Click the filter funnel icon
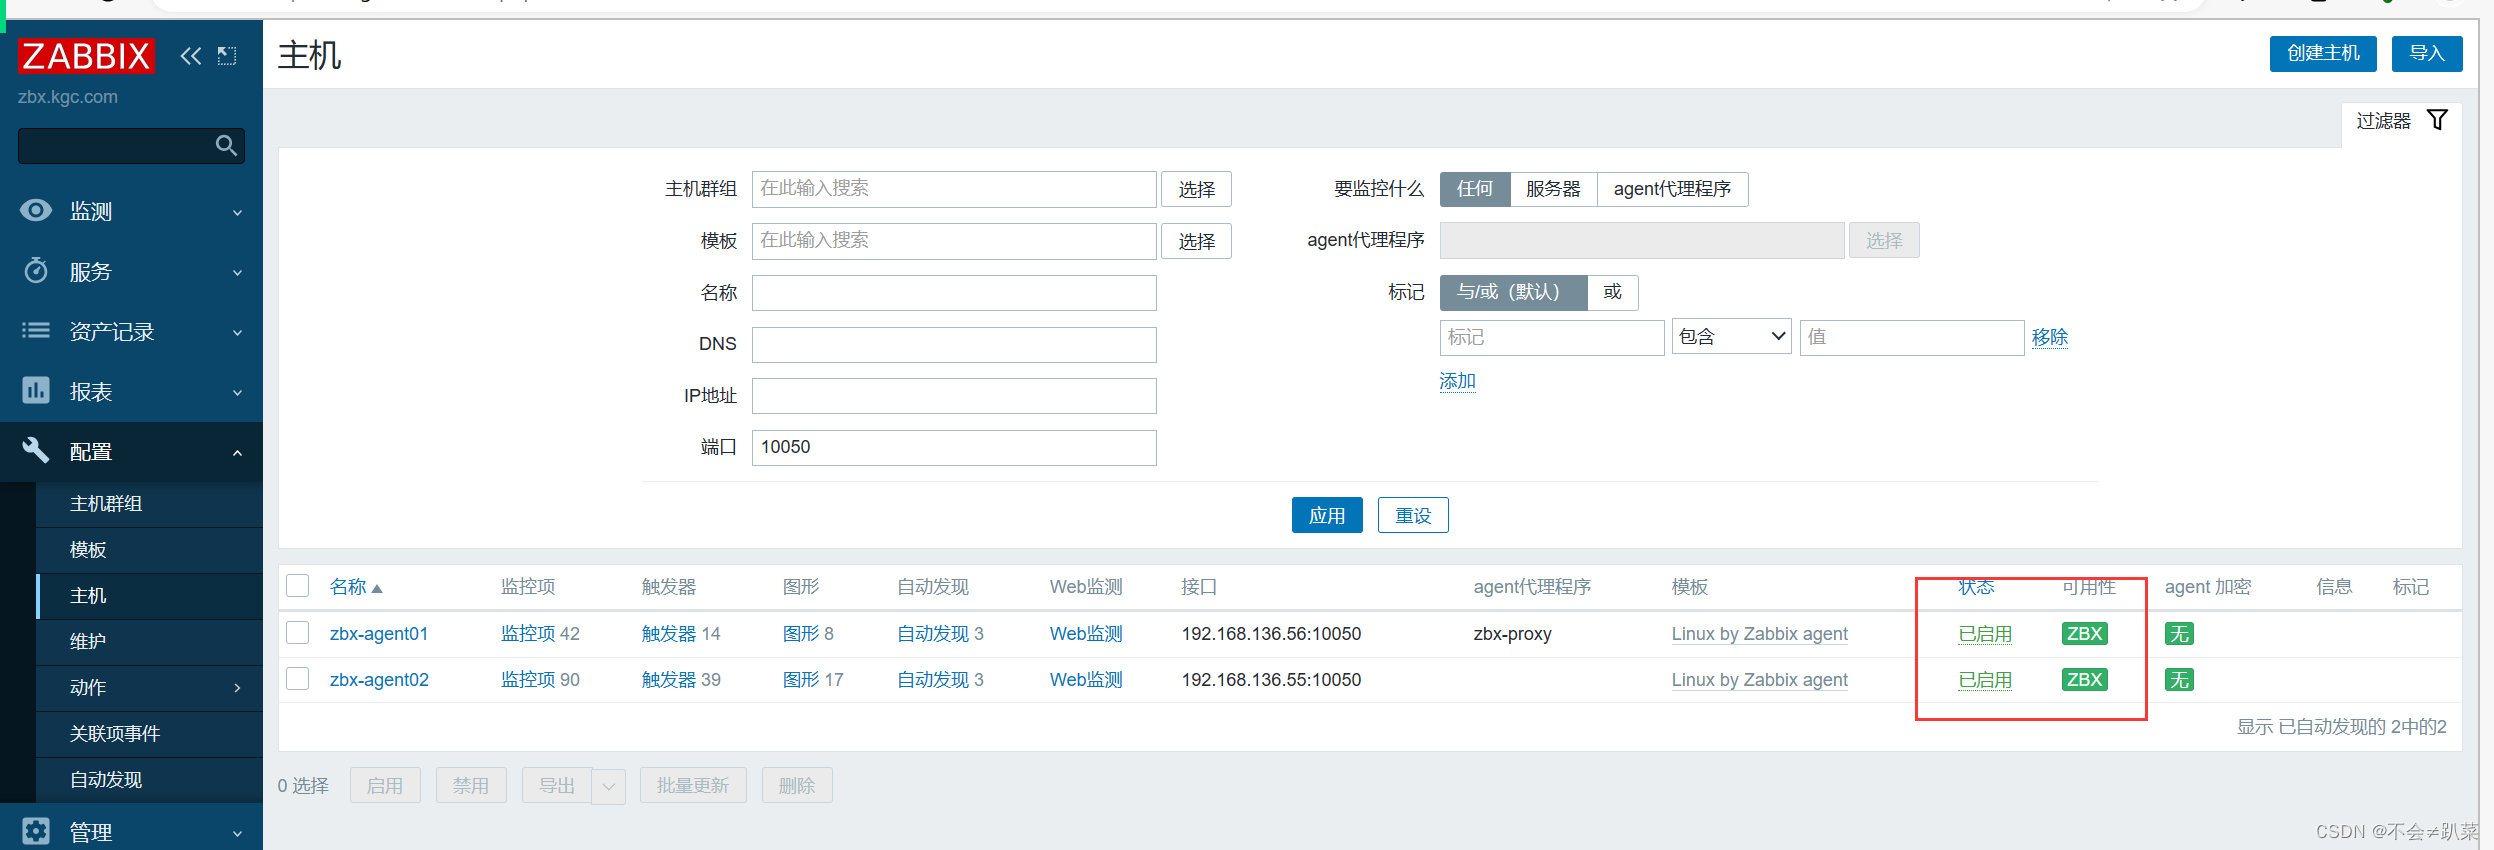This screenshot has width=2494, height=850. tap(2438, 120)
